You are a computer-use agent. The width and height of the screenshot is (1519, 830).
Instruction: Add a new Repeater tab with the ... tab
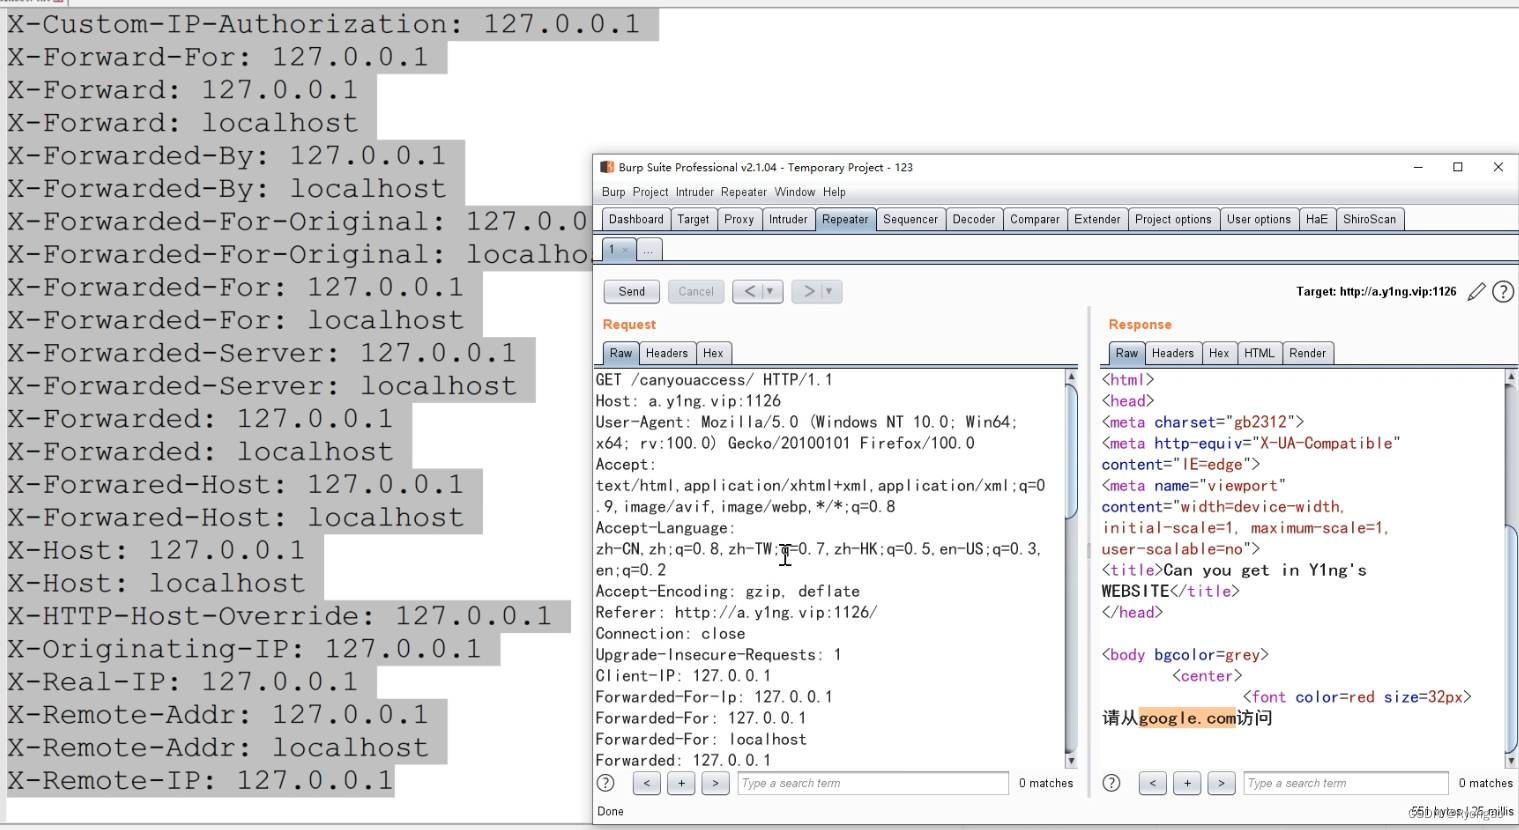click(x=648, y=249)
